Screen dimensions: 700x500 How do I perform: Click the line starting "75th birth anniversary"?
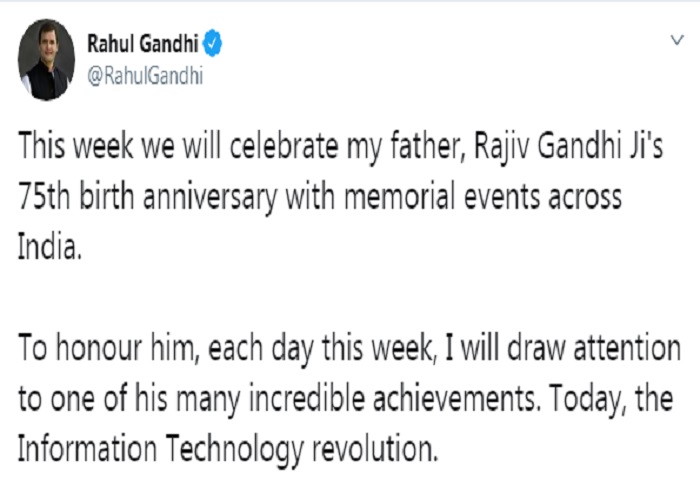click(x=320, y=197)
